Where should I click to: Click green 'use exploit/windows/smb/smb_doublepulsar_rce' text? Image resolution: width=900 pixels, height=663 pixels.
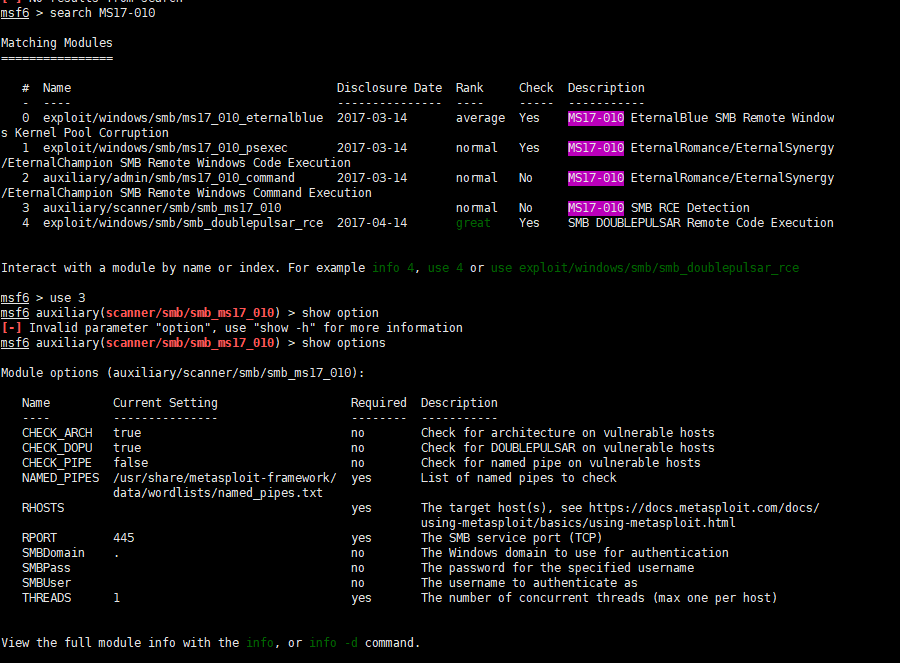coord(645,267)
